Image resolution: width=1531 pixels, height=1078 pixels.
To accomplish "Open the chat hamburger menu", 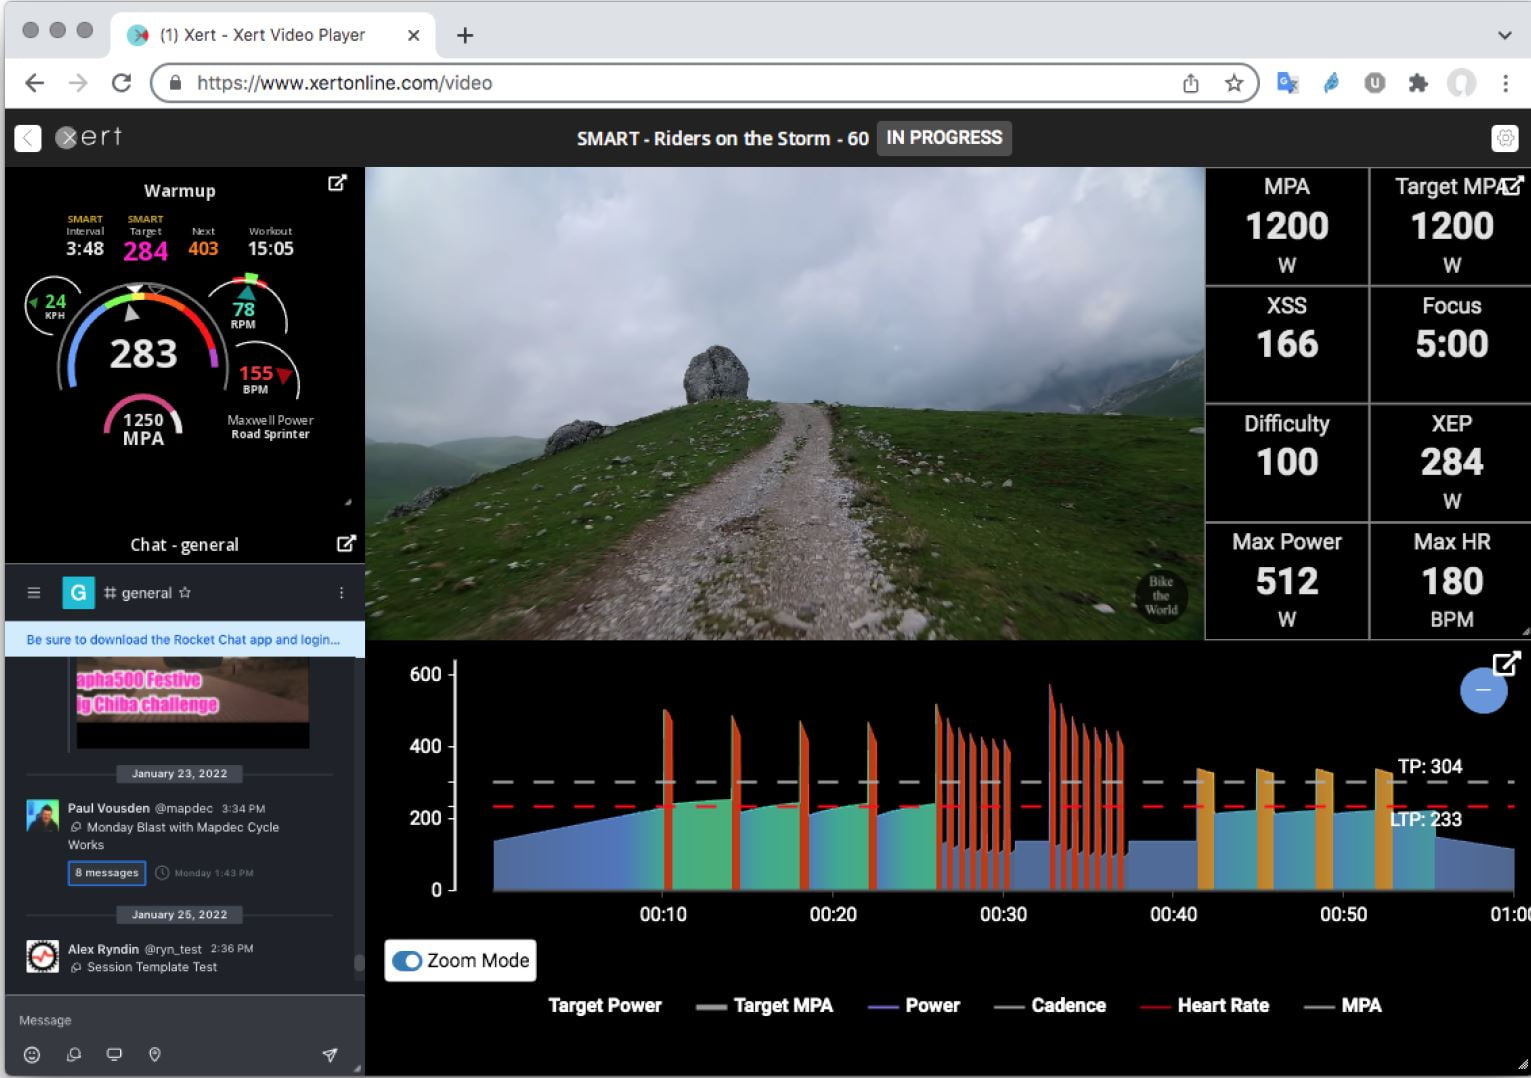I will click(x=34, y=593).
